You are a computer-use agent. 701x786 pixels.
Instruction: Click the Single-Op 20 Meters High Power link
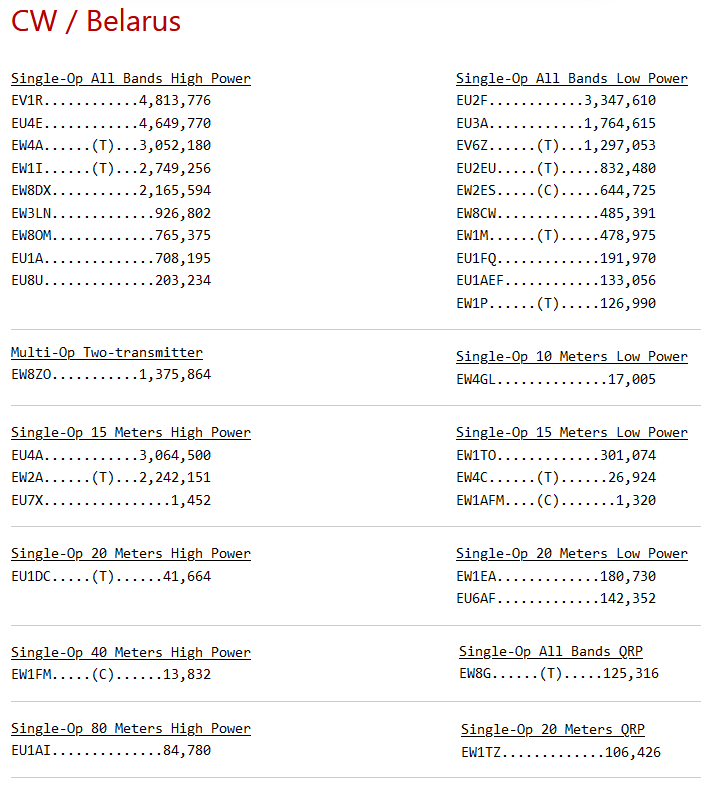click(130, 553)
